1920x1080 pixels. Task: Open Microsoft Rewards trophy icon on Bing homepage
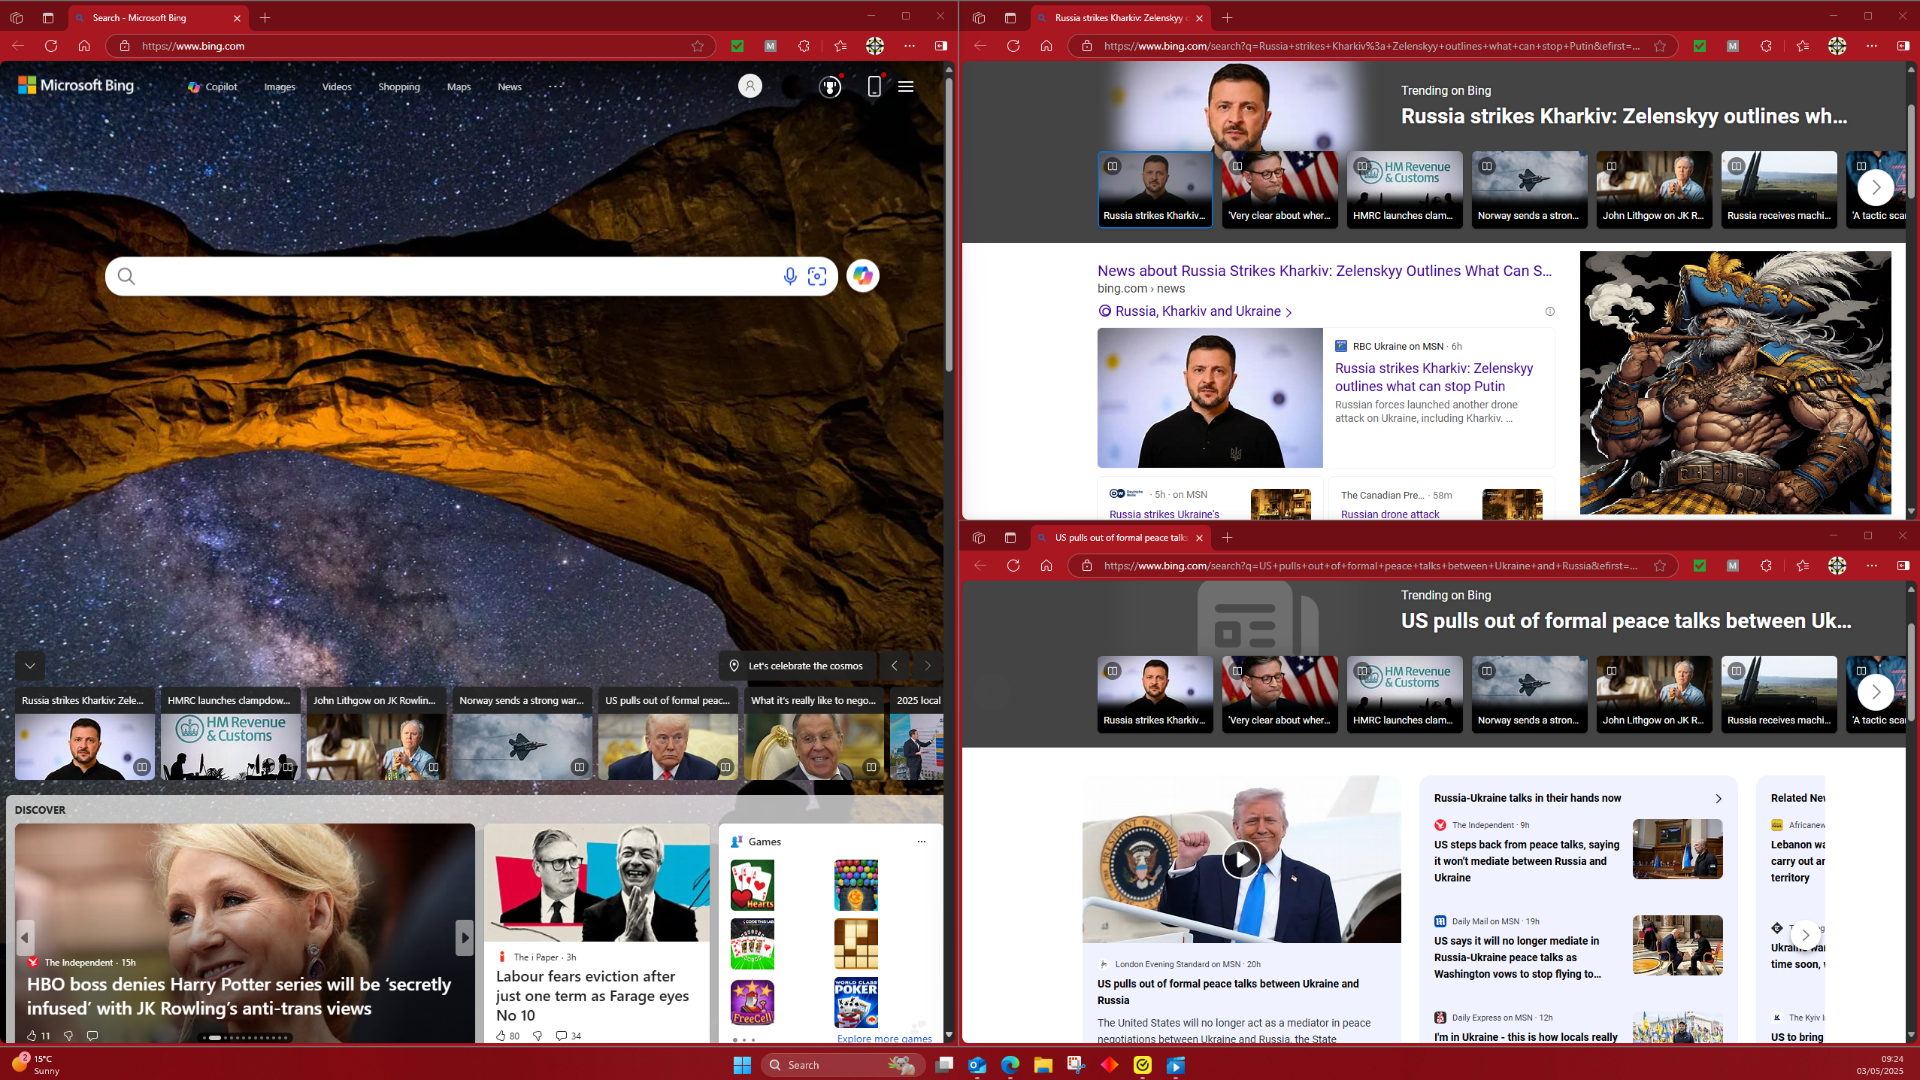point(830,87)
